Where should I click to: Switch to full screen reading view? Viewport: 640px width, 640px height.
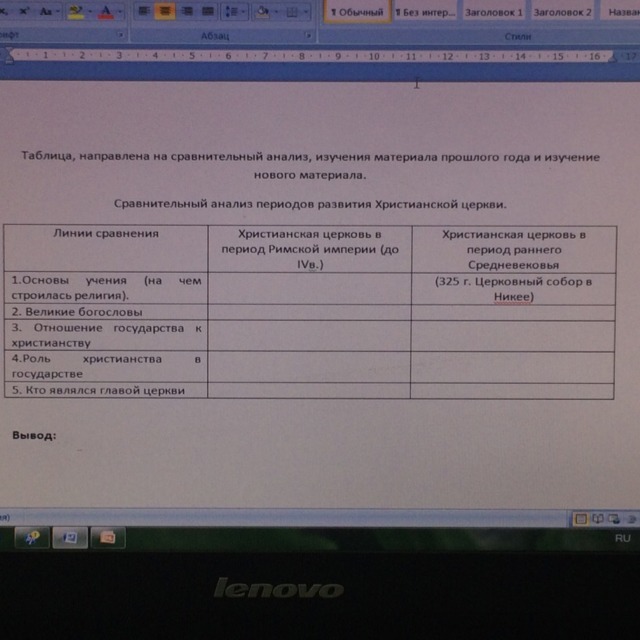597,518
